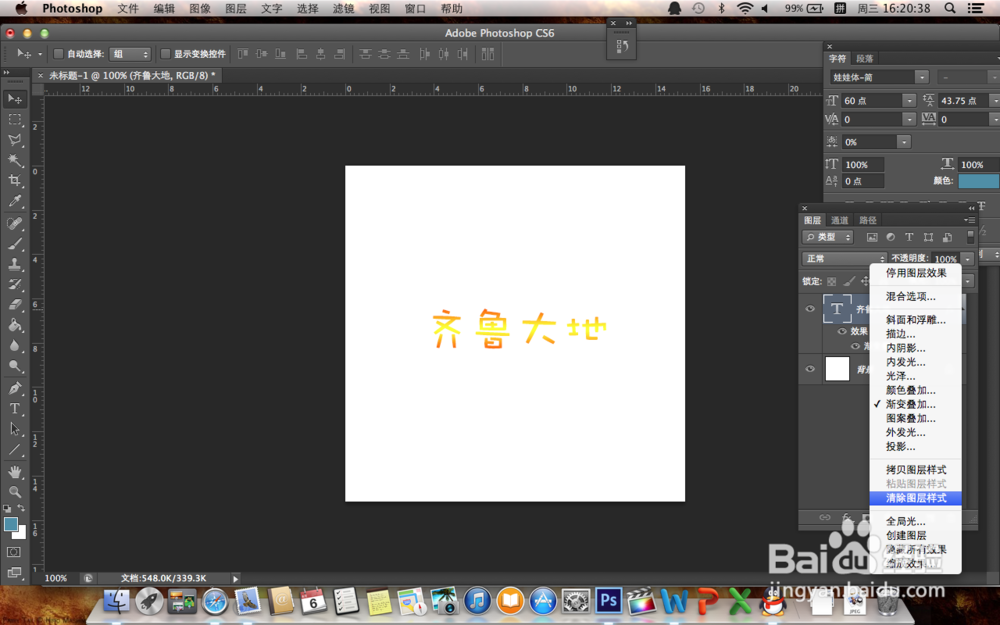Select the Brush tool
The image size is (1000, 625).
(14, 245)
